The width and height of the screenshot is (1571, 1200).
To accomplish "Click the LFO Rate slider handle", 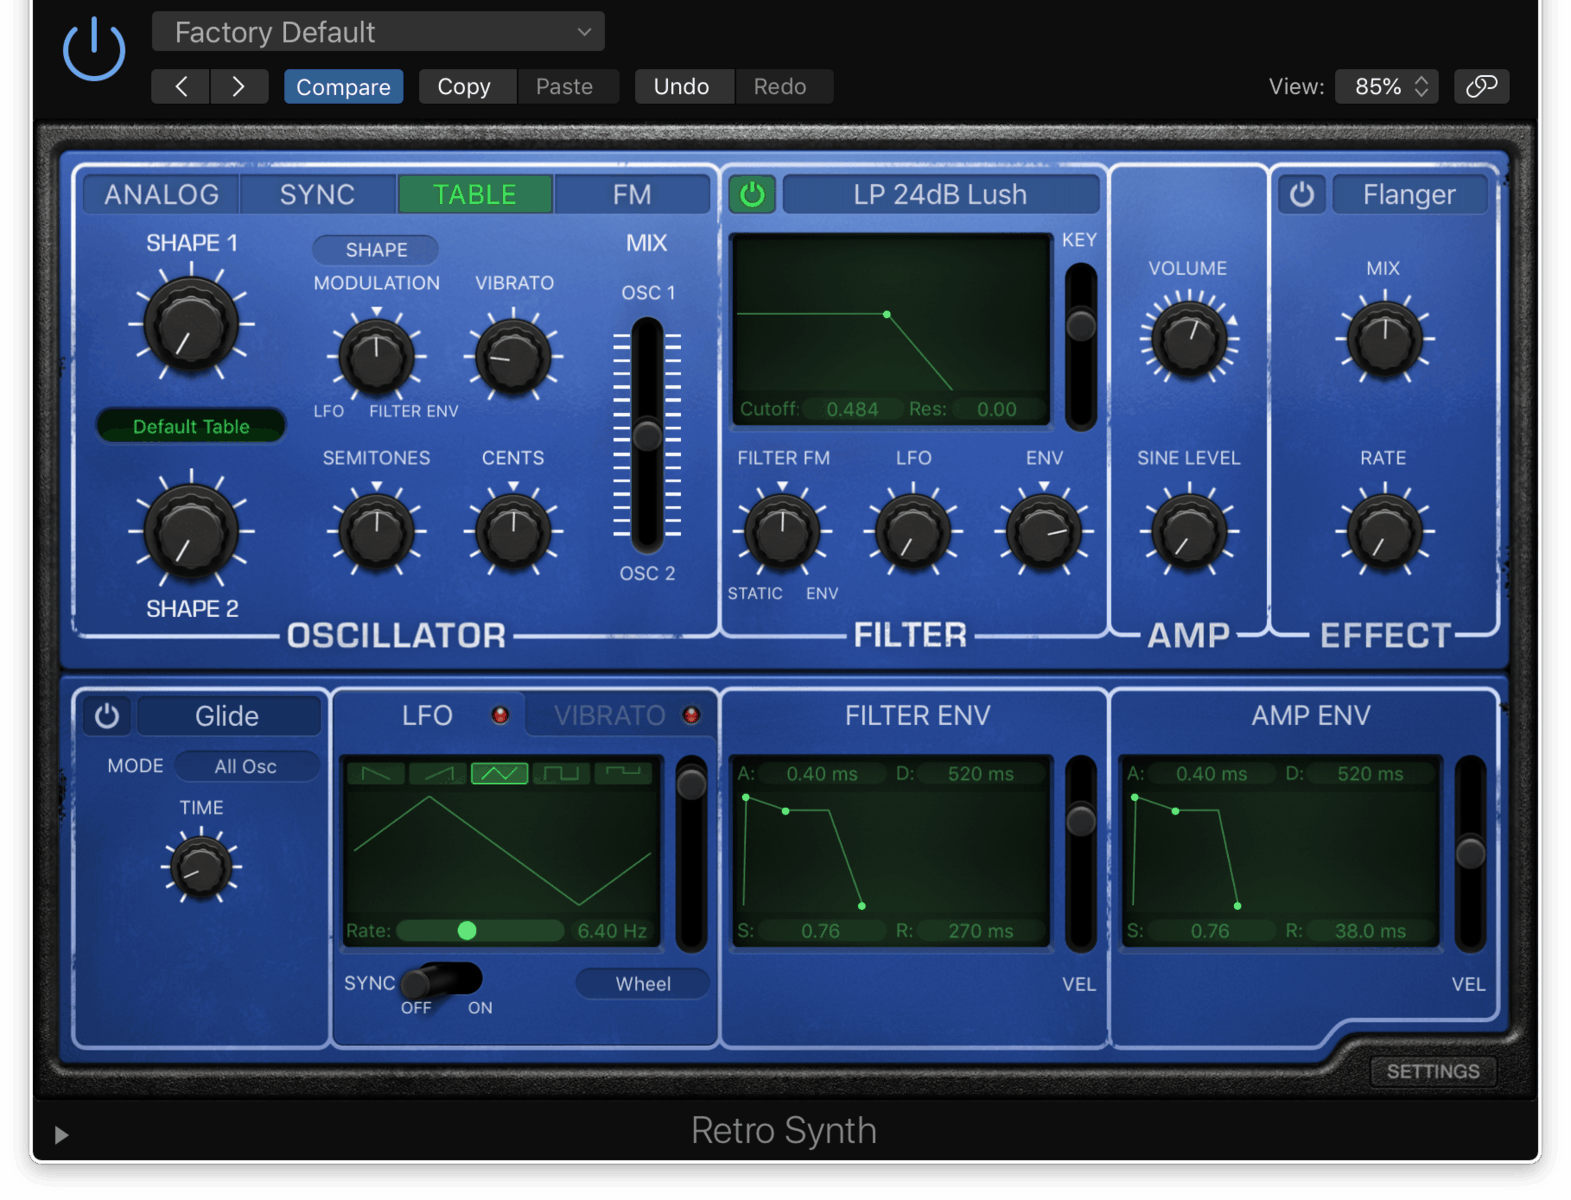I will pyautogui.click(x=467, y=931).
